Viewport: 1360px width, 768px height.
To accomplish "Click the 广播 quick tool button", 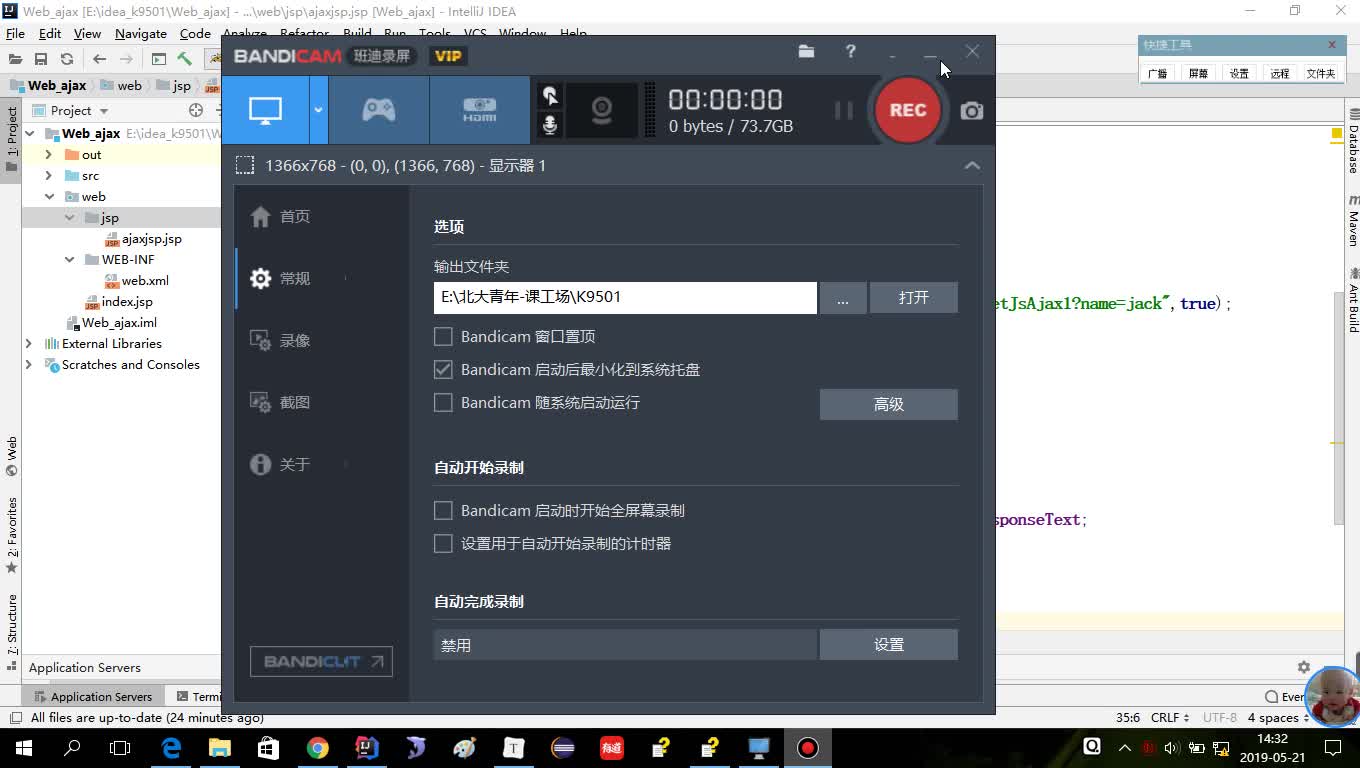I will 1157,73.
